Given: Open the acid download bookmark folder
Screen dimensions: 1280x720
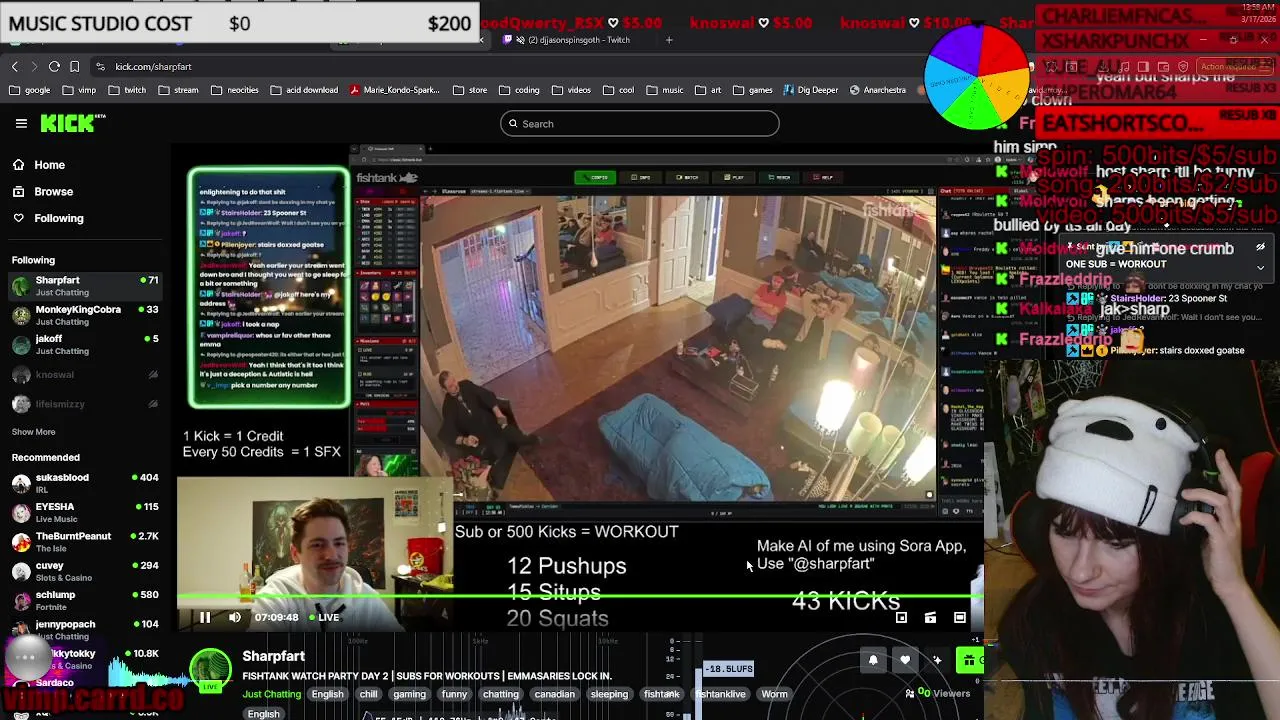Looking at the screenshot, I should click(x=304, y=90).
